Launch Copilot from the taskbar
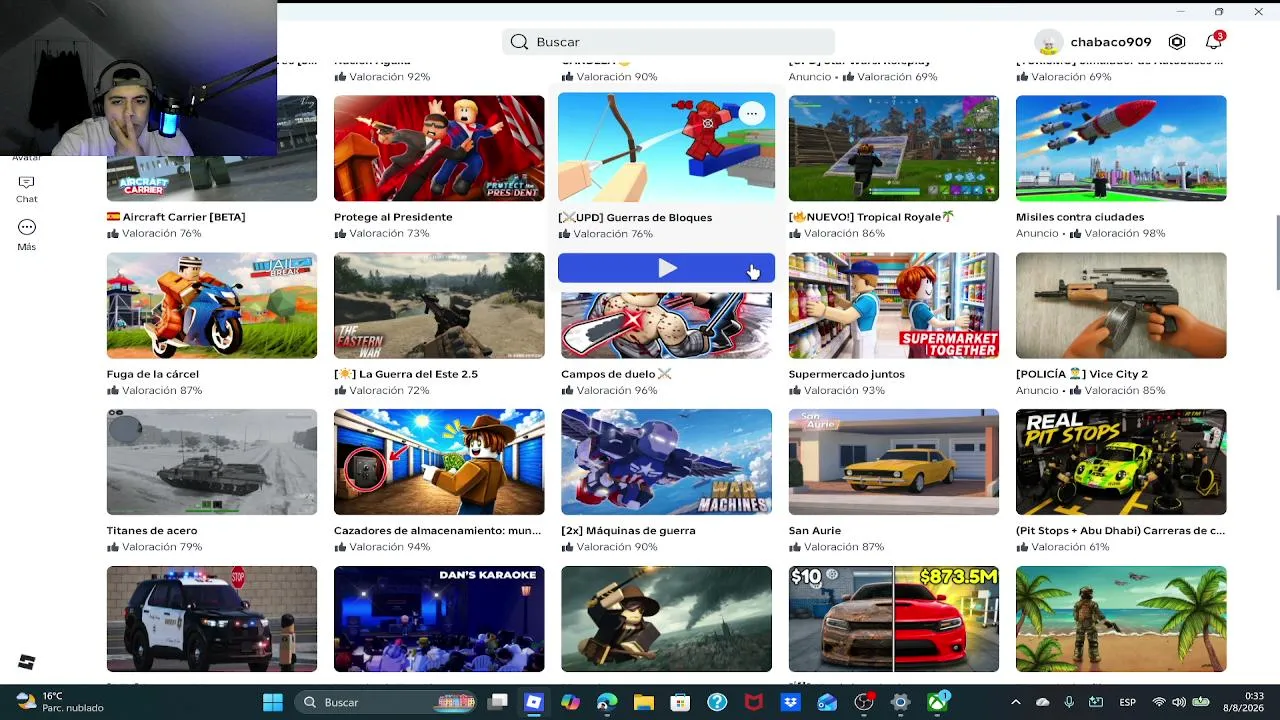Viewport: 1280px width, 720px height. click(x=570, y=702)
